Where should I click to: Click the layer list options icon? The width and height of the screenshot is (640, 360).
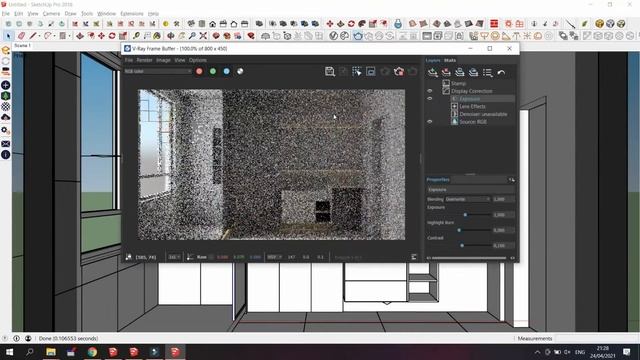pyautogui.click(x=487, y=72)
